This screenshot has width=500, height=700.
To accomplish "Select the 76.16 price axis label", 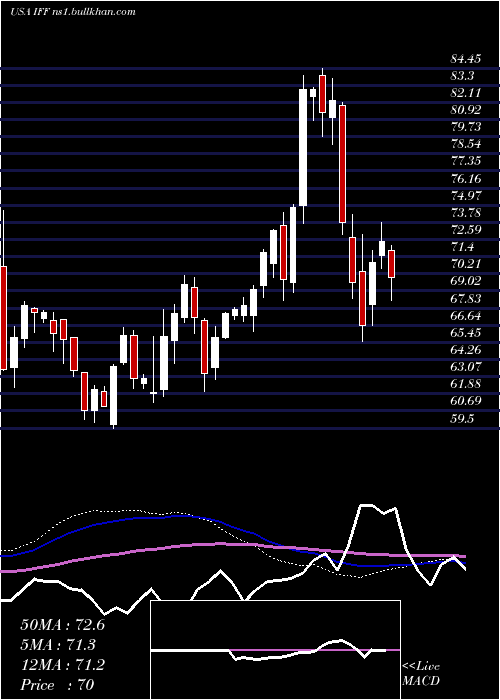I will pos(466,179).
